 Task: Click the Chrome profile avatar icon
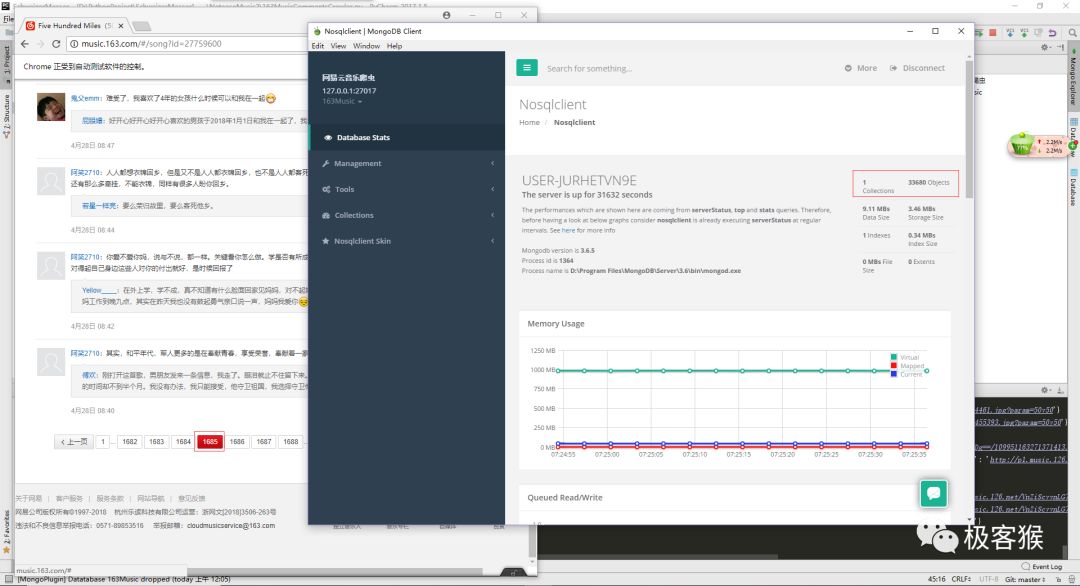pyautogui.click(x=446, y=14)
